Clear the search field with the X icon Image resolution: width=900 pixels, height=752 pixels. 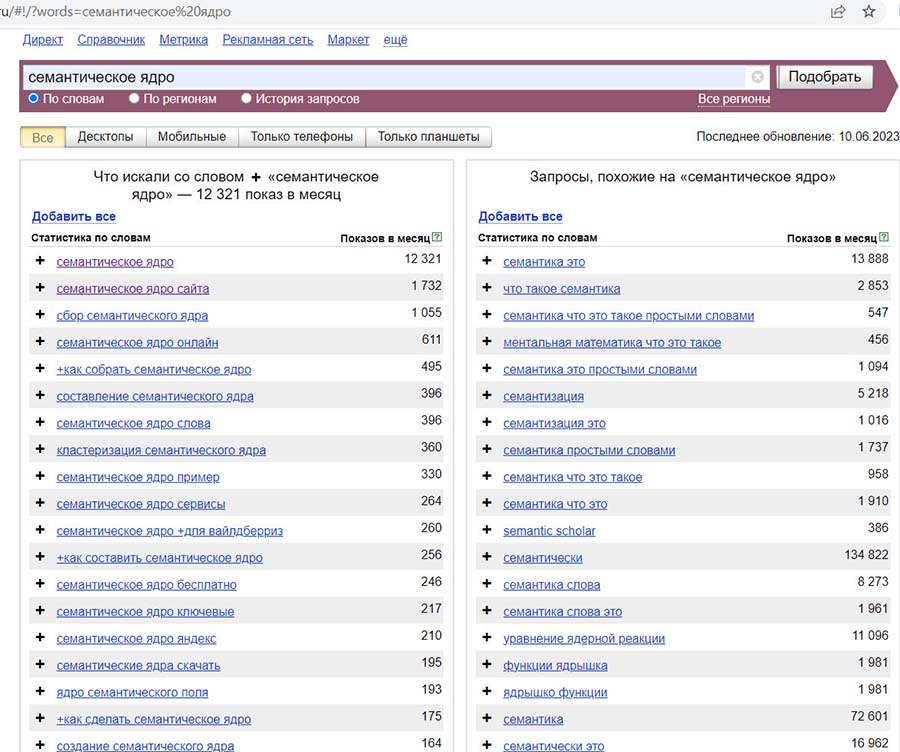pos(757,77)
